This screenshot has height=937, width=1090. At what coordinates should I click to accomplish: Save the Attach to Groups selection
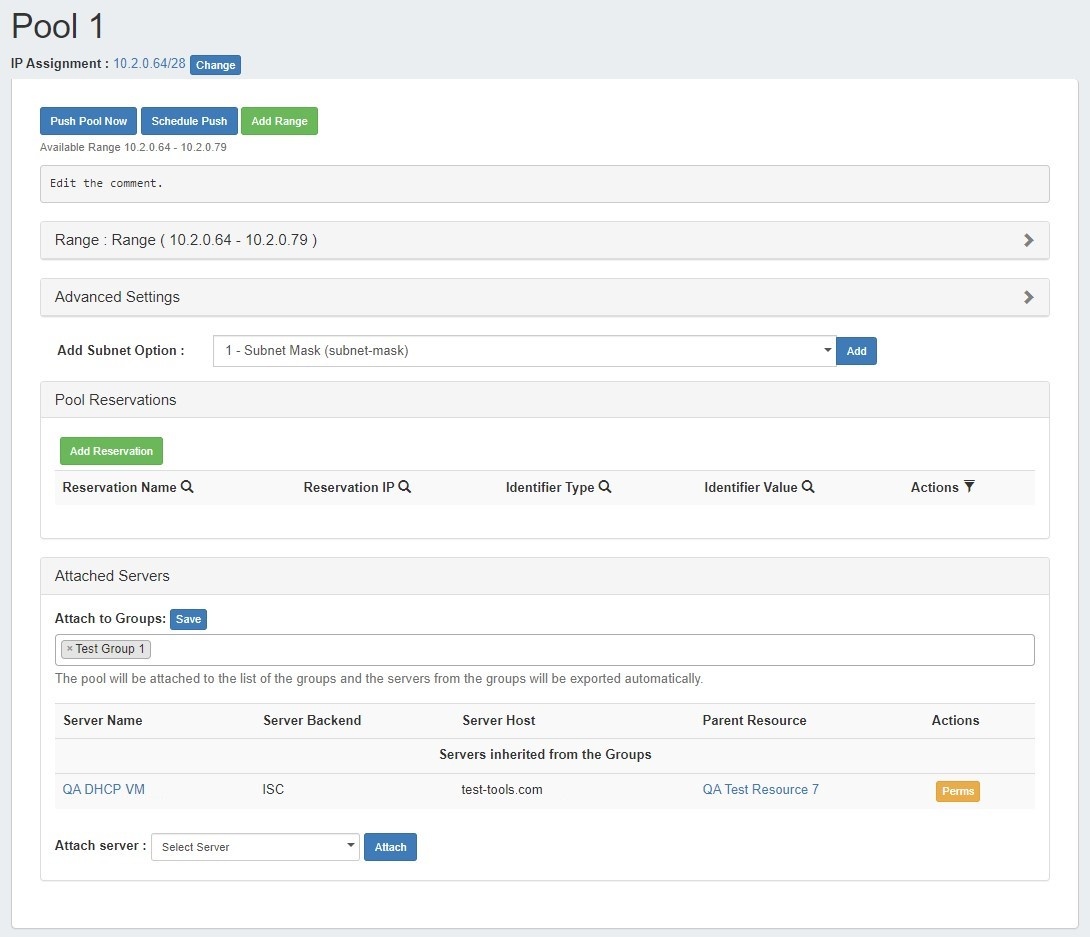click(188, 619)
